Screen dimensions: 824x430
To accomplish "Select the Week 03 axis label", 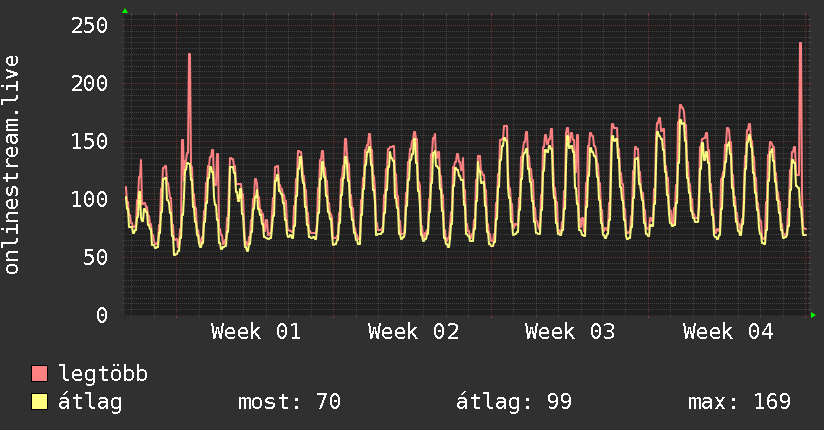I will click(570, 332).
